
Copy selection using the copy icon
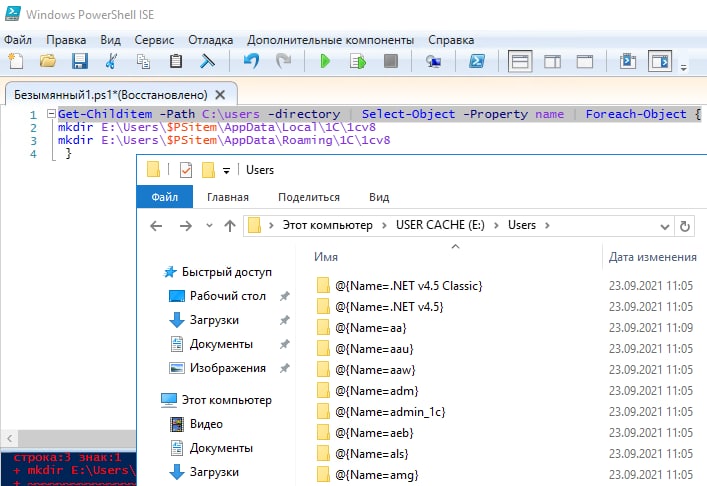click(x=143, y=61)
